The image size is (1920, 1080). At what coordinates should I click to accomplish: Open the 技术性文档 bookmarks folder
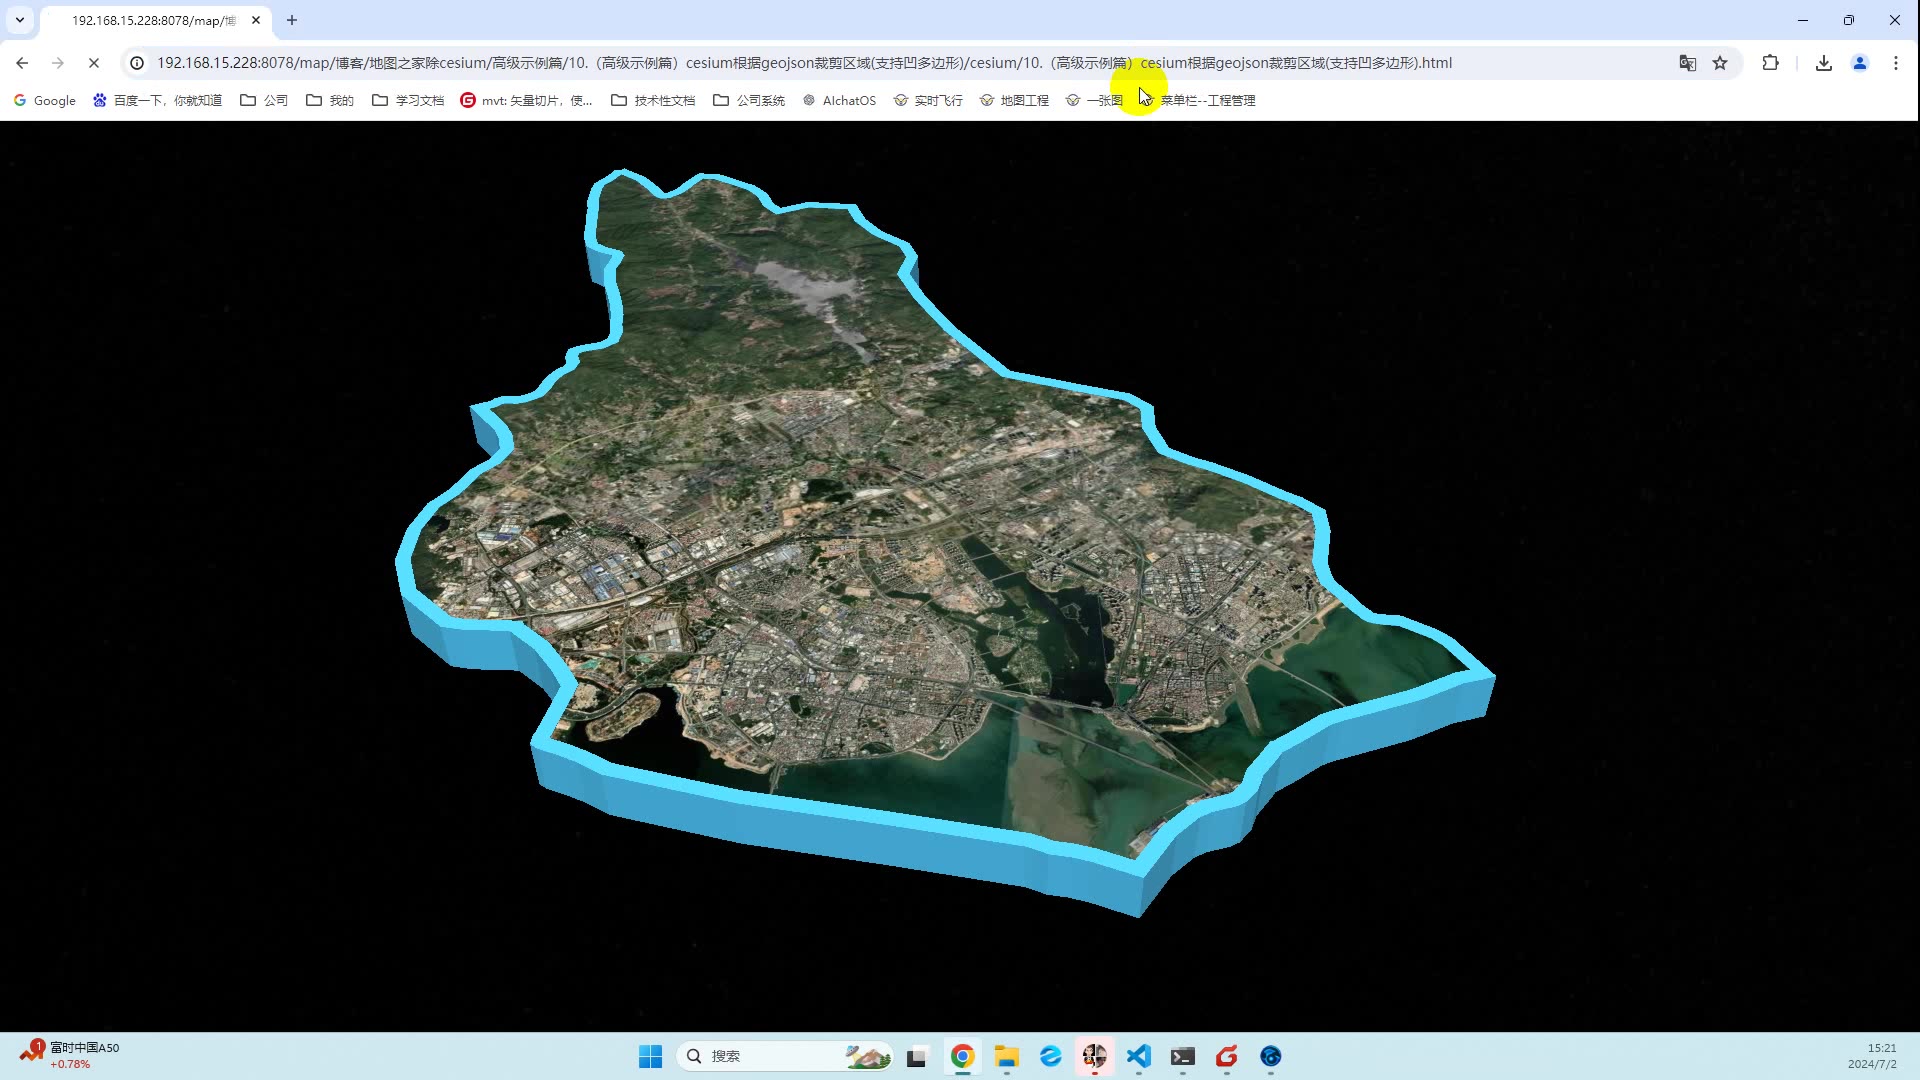click(653, 100)
